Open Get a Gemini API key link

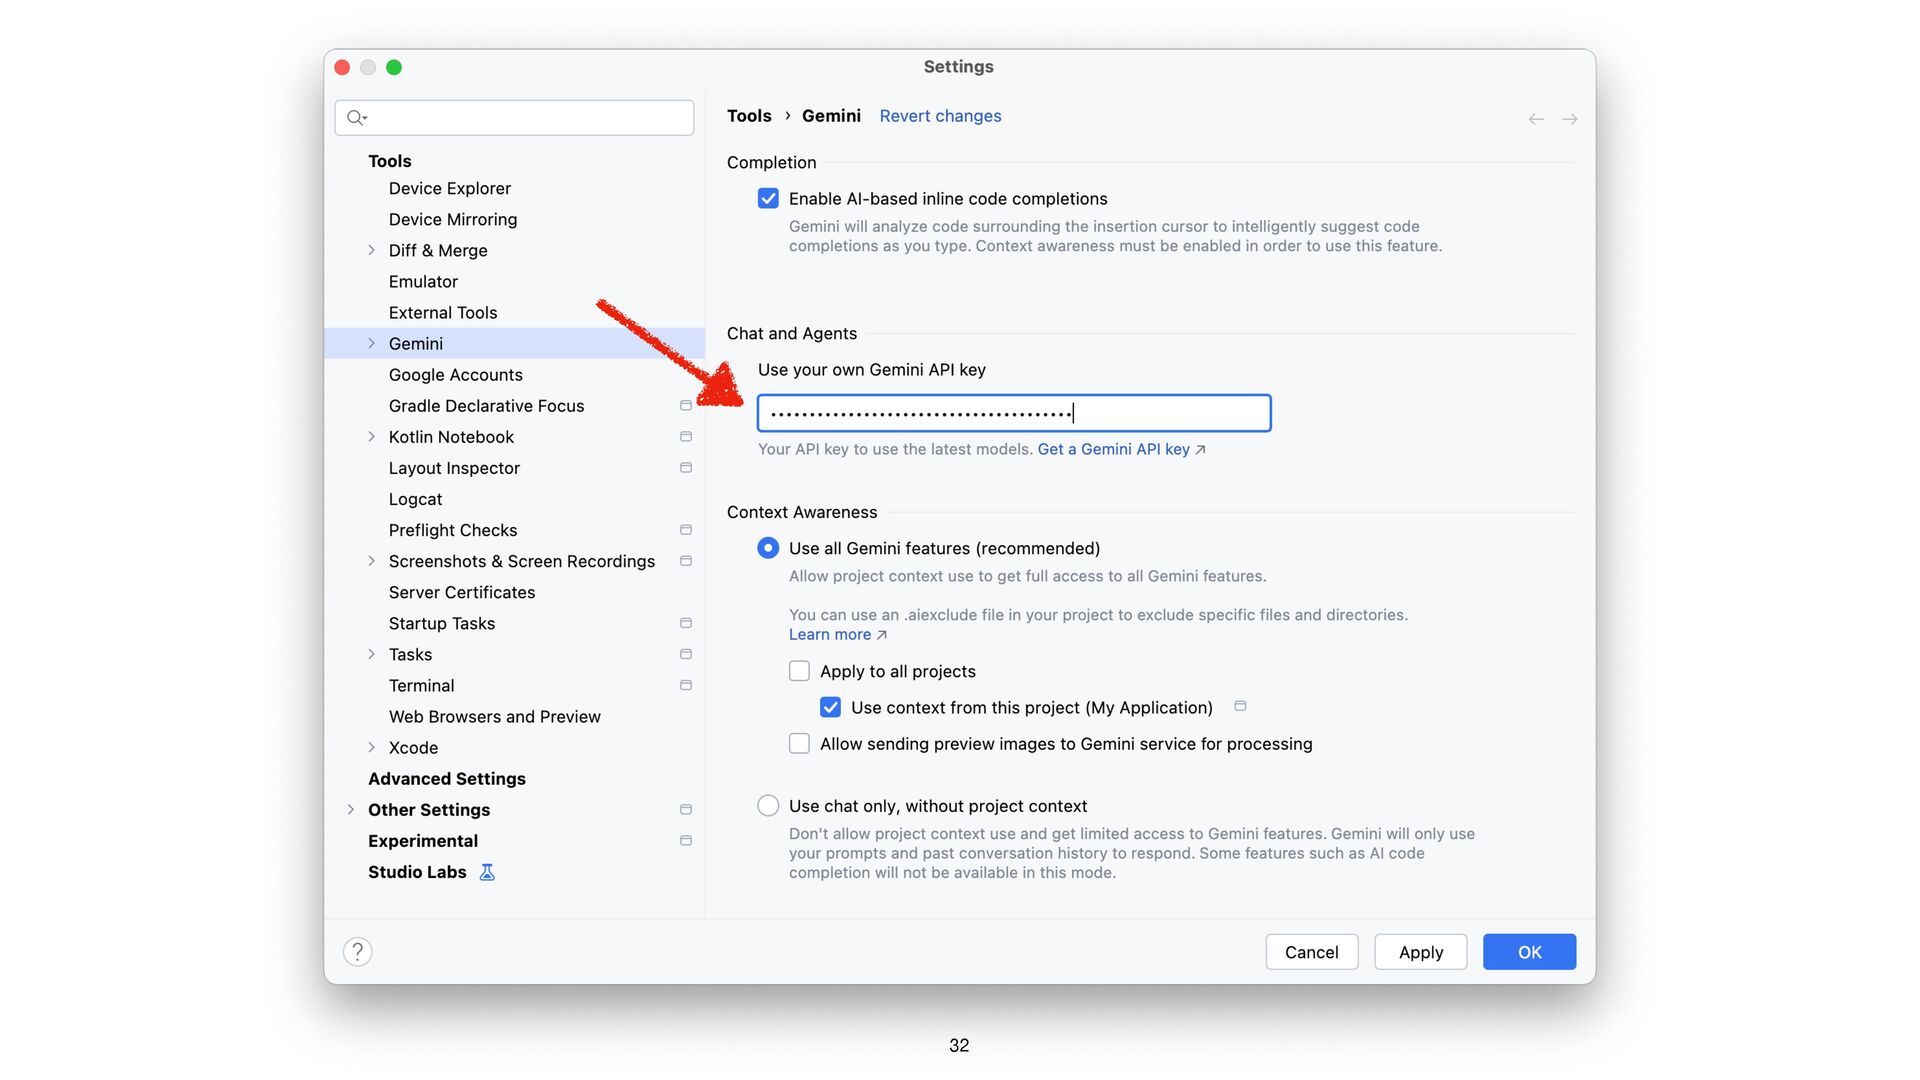pos(1113,449)
